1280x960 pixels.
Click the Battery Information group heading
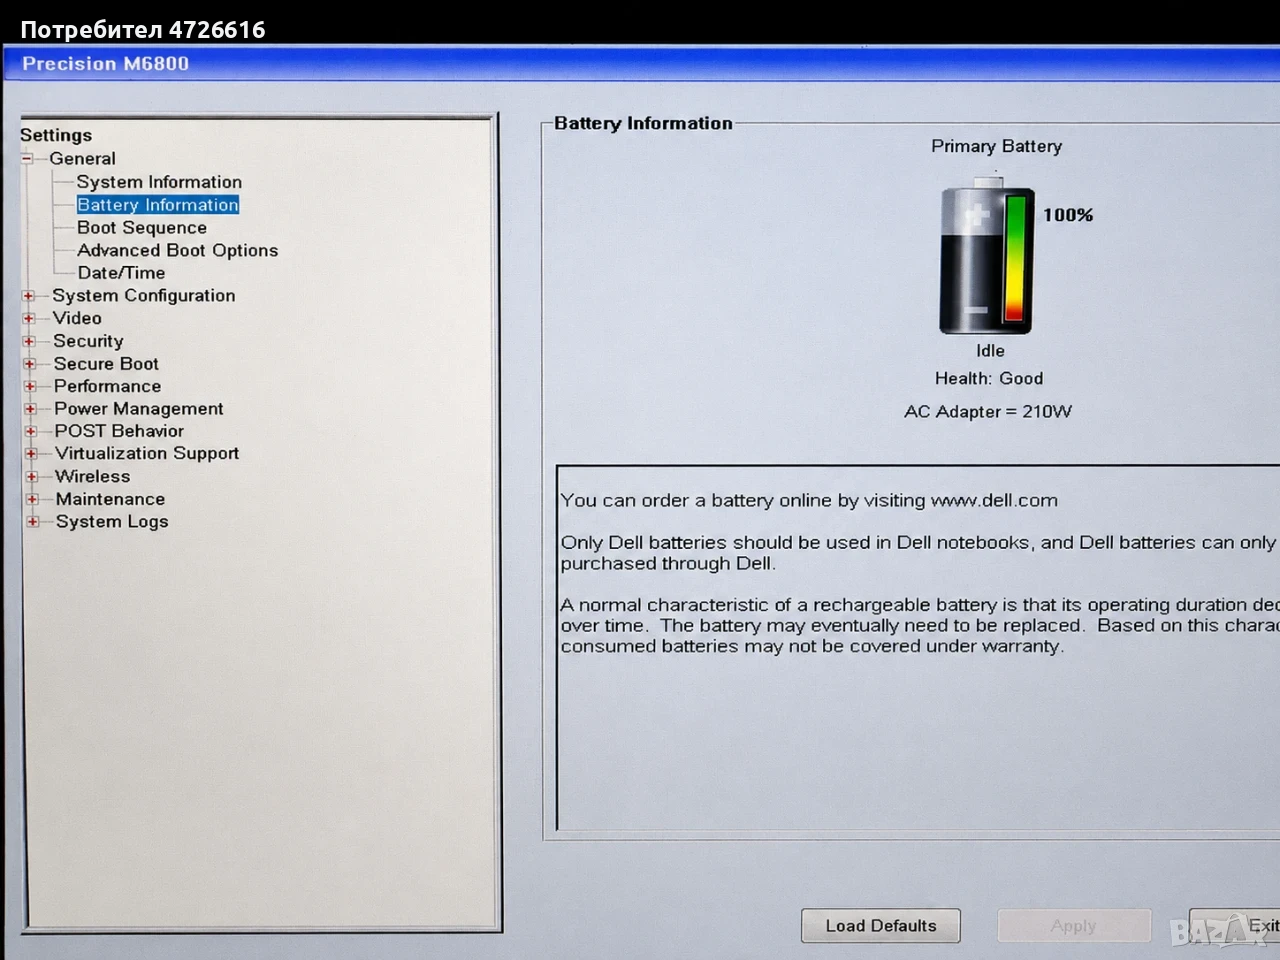point(643,123)
